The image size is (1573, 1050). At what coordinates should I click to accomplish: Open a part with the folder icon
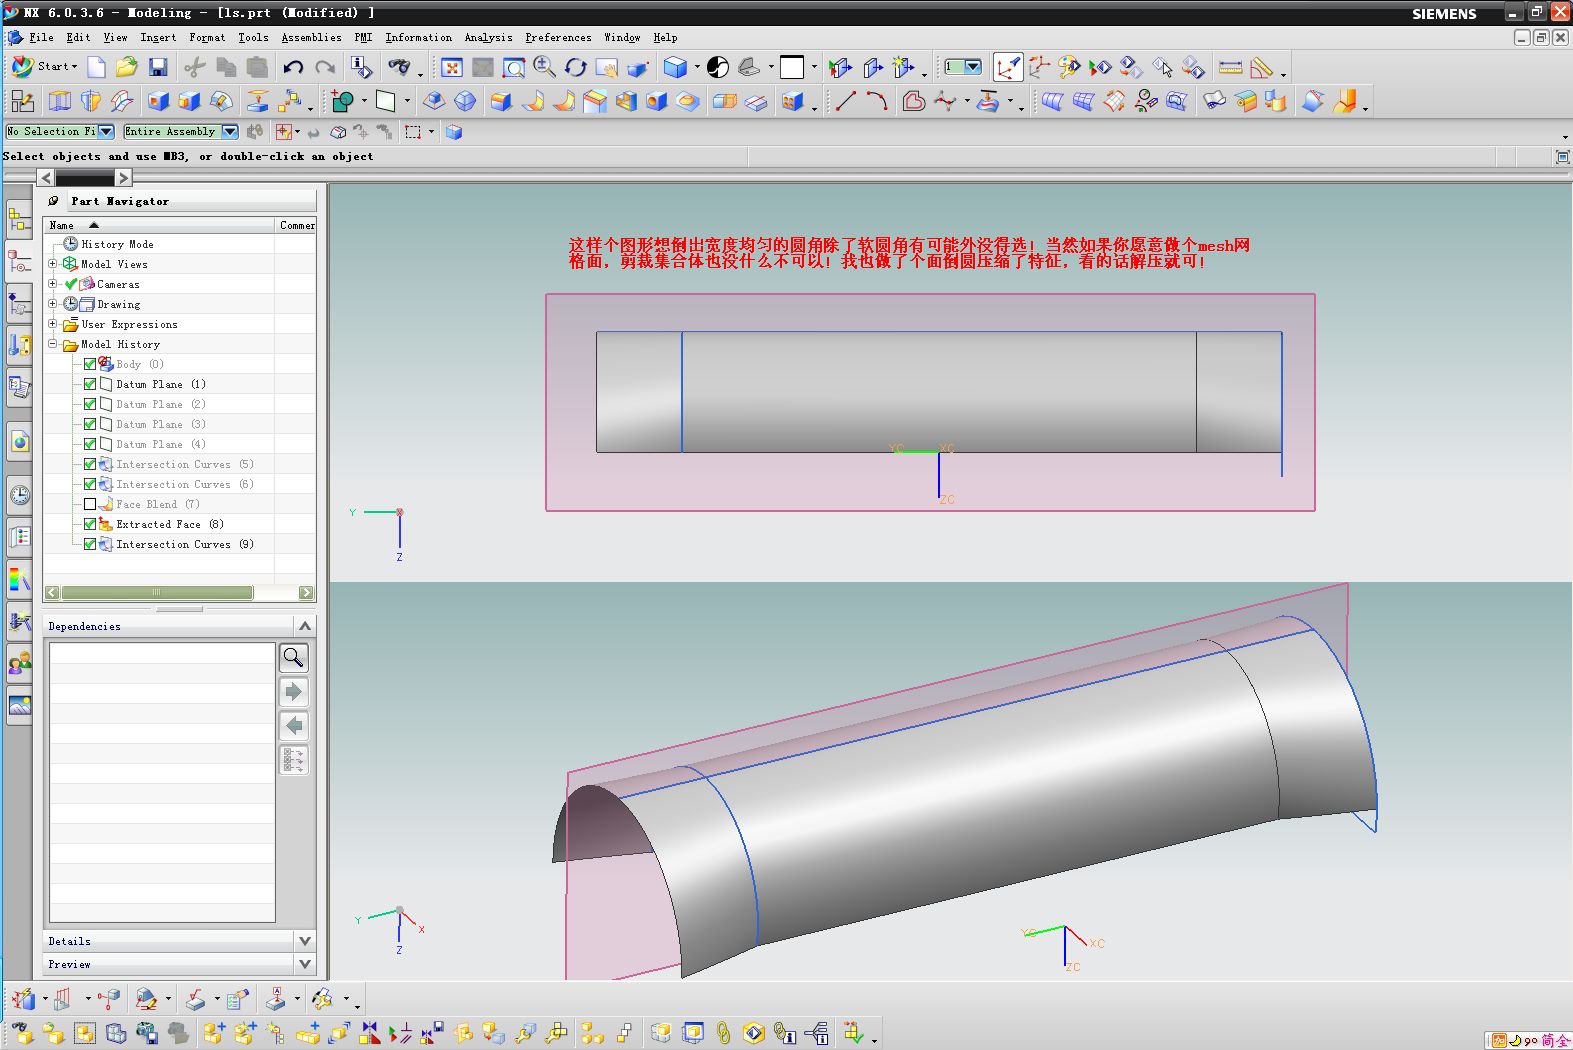point(127,67)
